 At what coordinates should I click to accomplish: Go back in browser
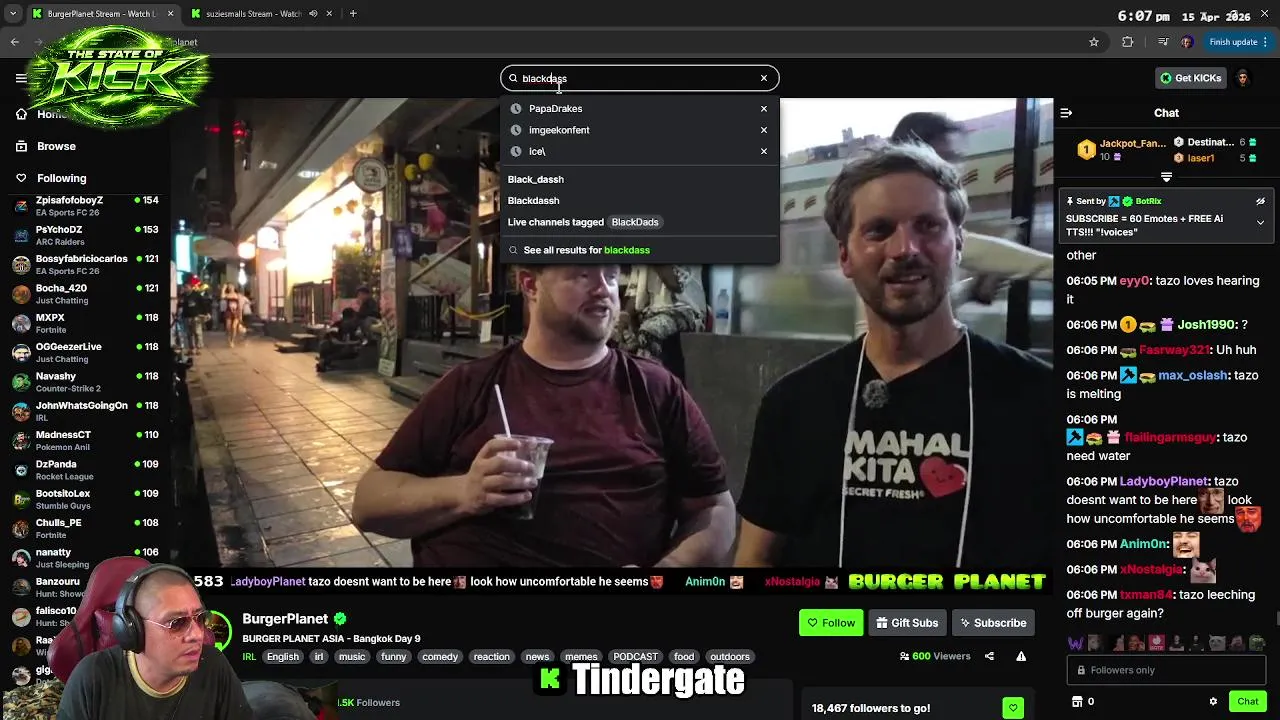(15, 42)
